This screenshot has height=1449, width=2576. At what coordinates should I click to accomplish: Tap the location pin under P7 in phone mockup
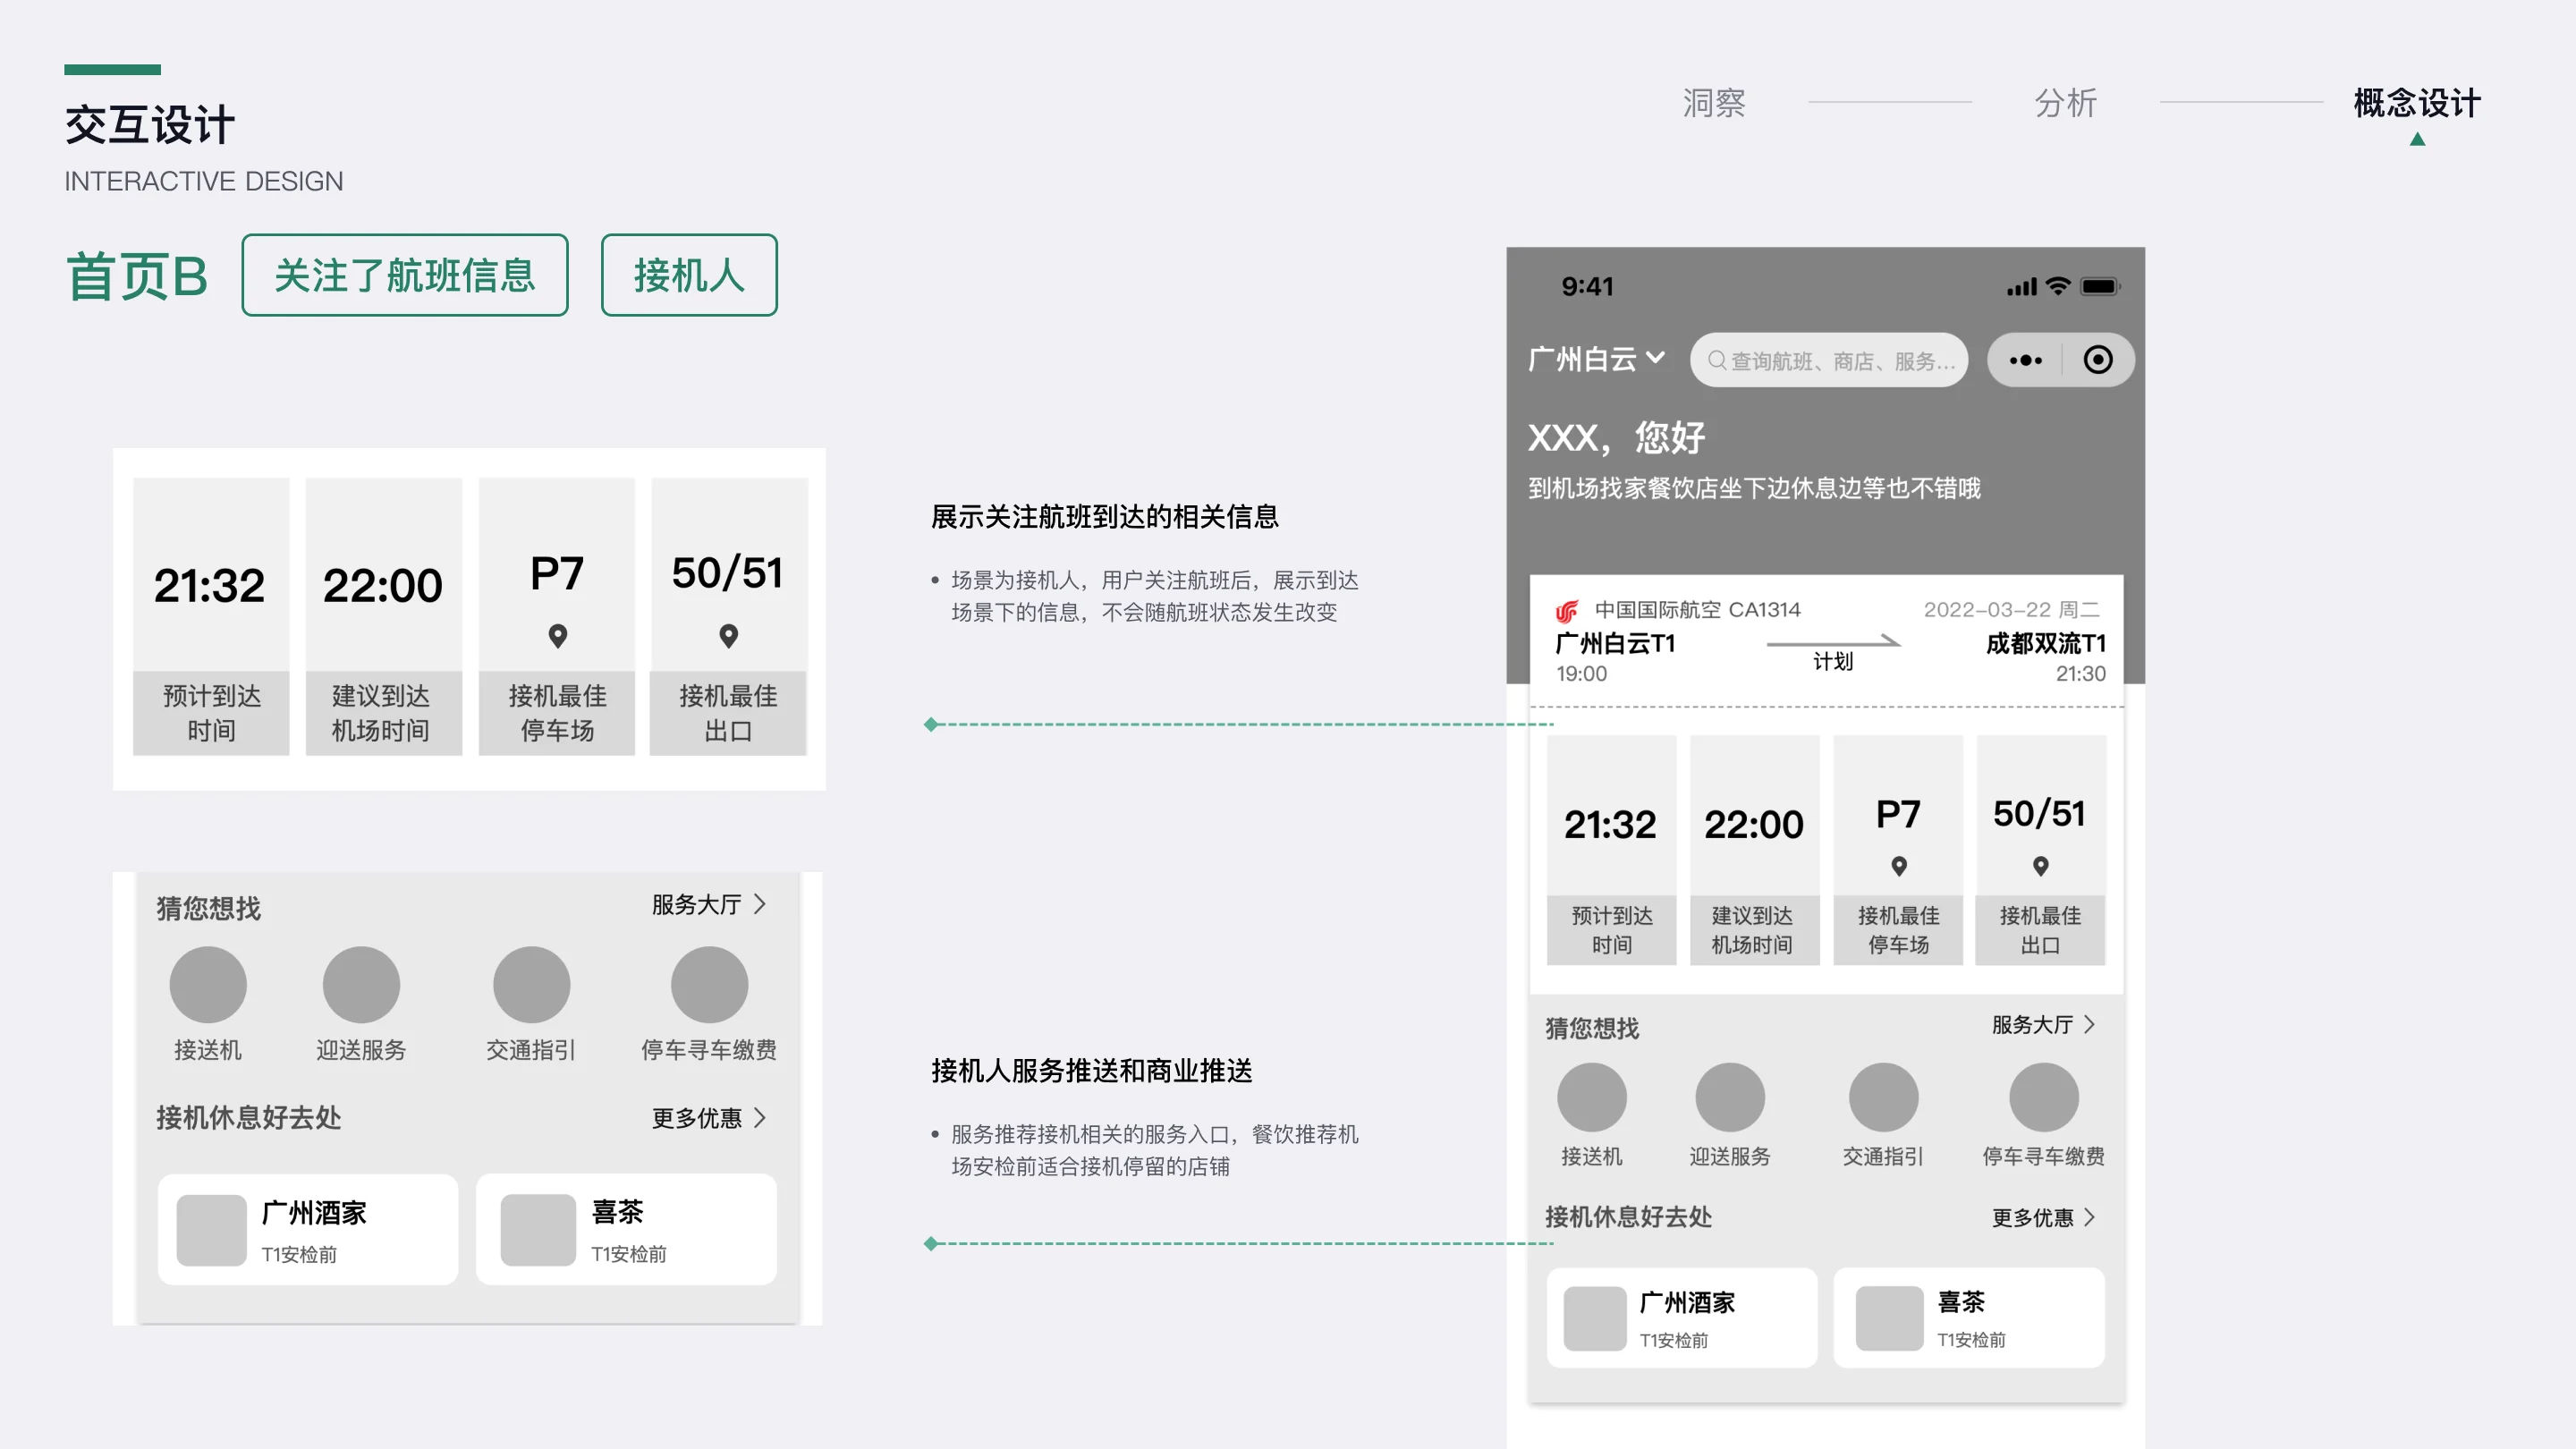click(x=1898, y=866)
